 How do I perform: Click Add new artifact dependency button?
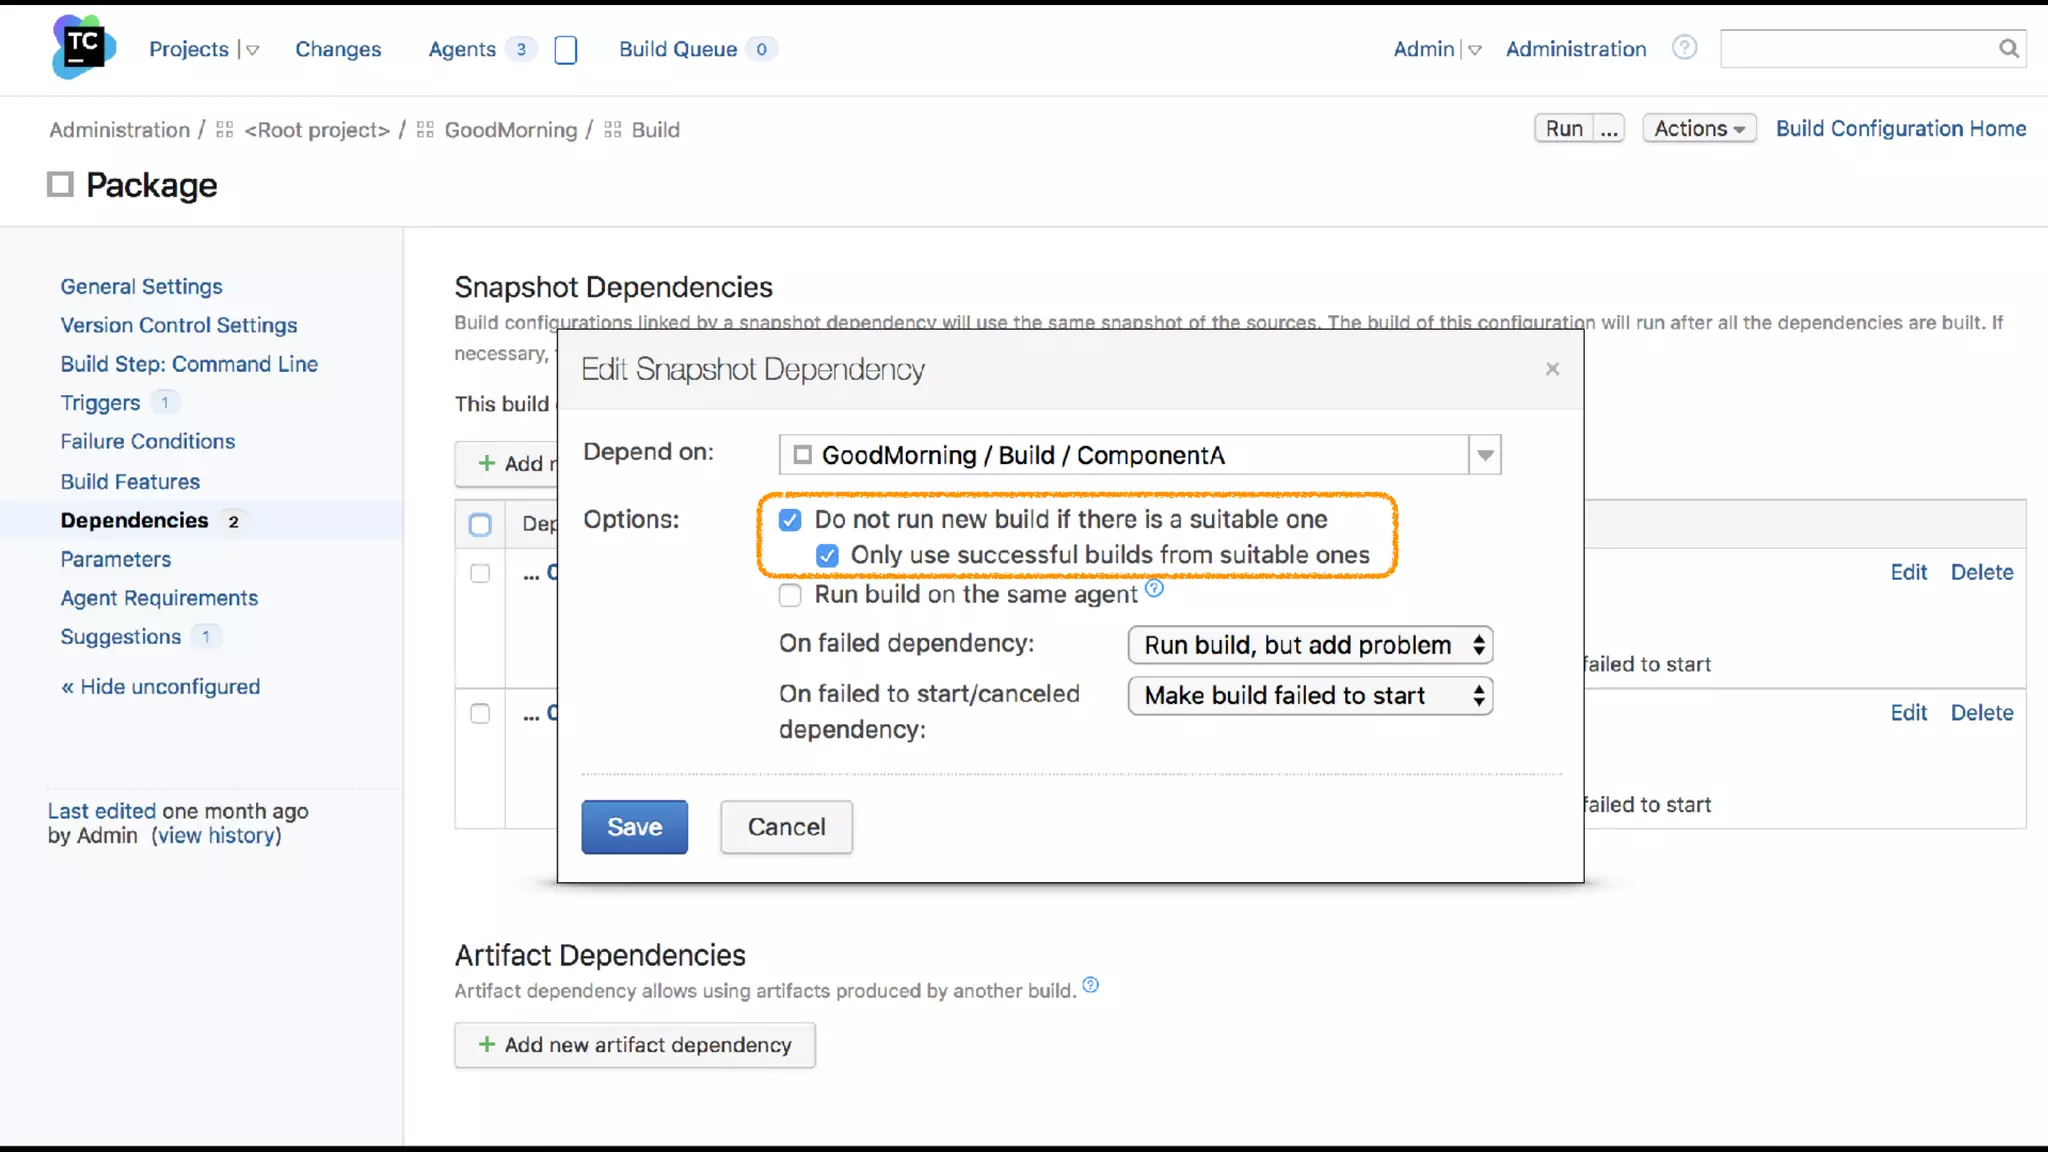[635, 1045]
